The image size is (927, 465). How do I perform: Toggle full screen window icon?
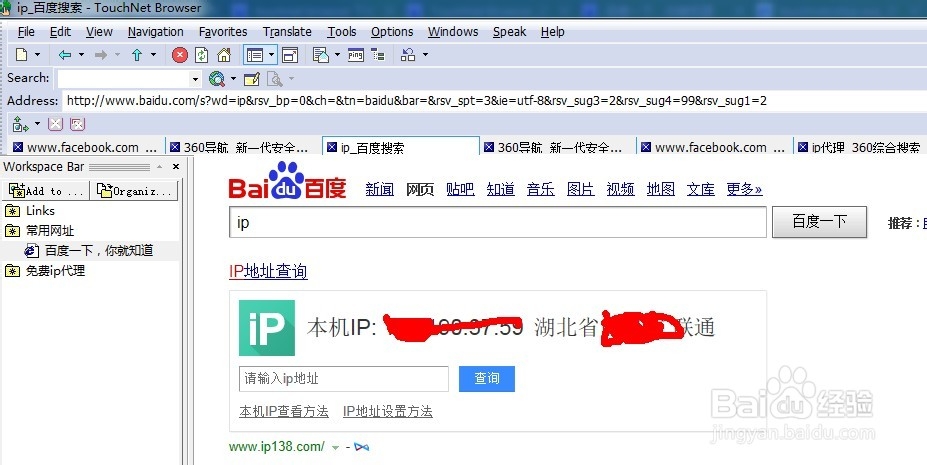[x=290, y=55]
